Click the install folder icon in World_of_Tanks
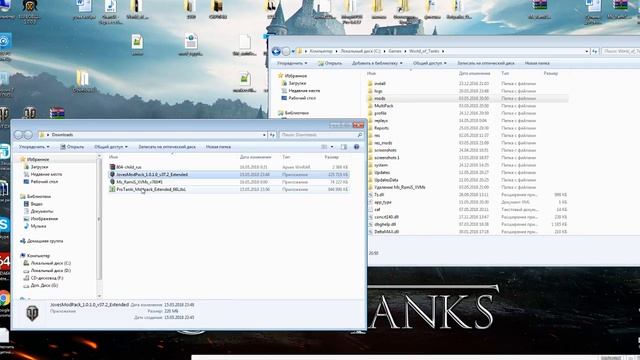The width and height of the screenshot is (640, 360). 370,83
